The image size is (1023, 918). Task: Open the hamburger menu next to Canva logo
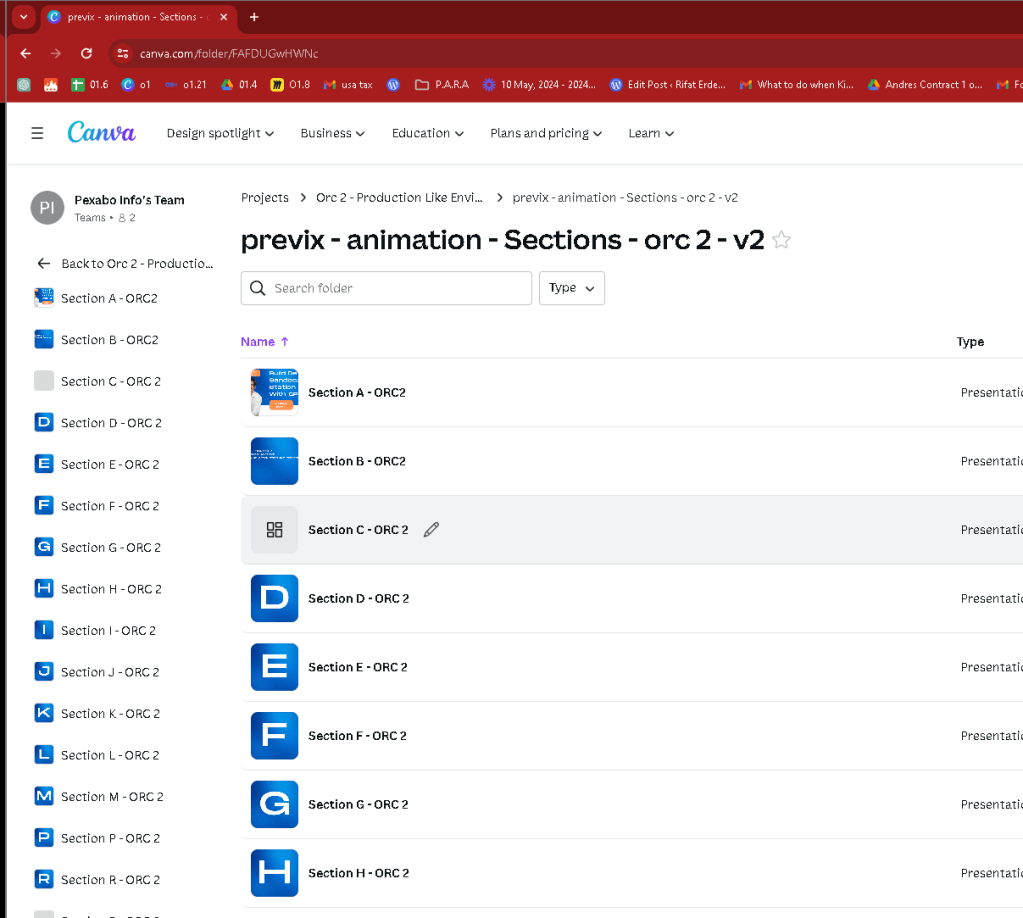click(x=37, y=133)
